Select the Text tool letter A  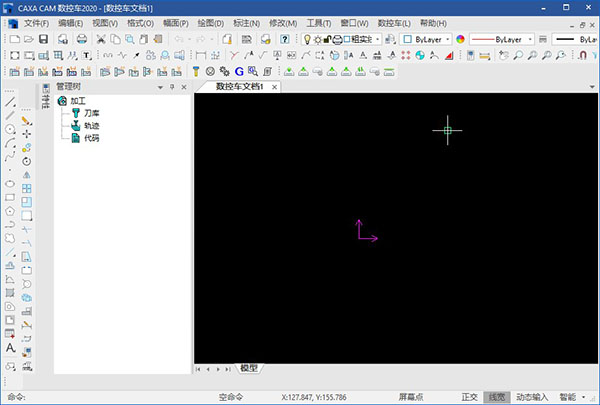coord(10,348)
